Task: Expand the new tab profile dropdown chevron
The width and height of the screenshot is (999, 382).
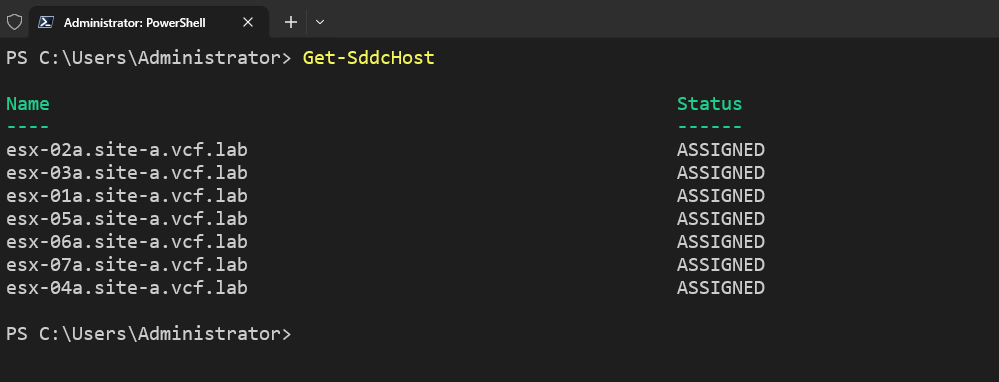Action: pos(320,22)
